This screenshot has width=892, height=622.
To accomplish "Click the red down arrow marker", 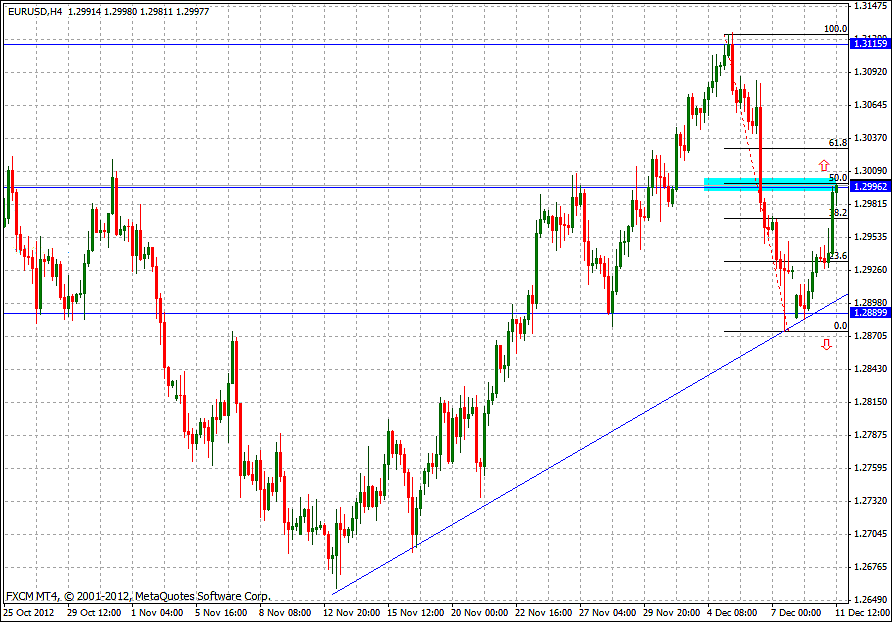I will pyautogui.click(x=826, y=345).
